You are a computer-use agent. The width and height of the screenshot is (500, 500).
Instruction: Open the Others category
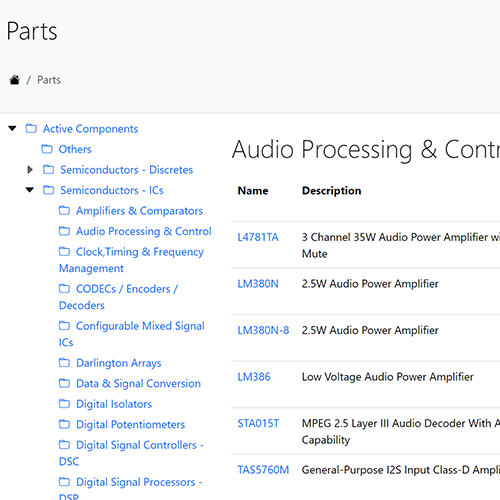pos(75,149)
